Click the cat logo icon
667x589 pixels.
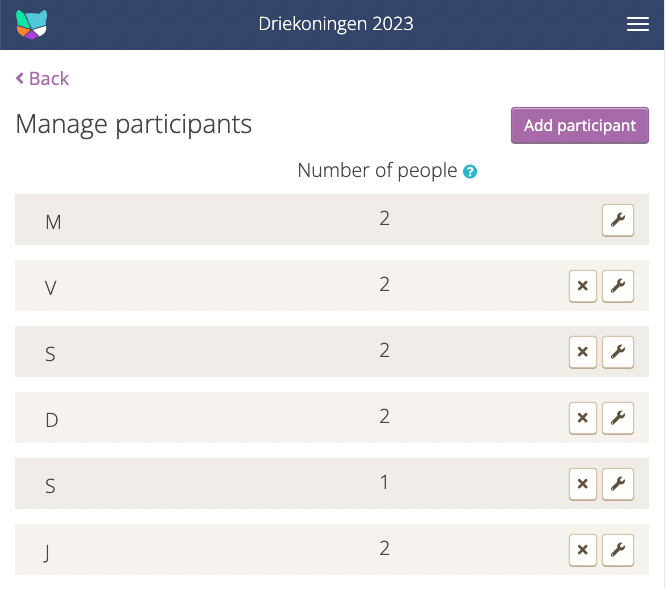pos(31,24)
